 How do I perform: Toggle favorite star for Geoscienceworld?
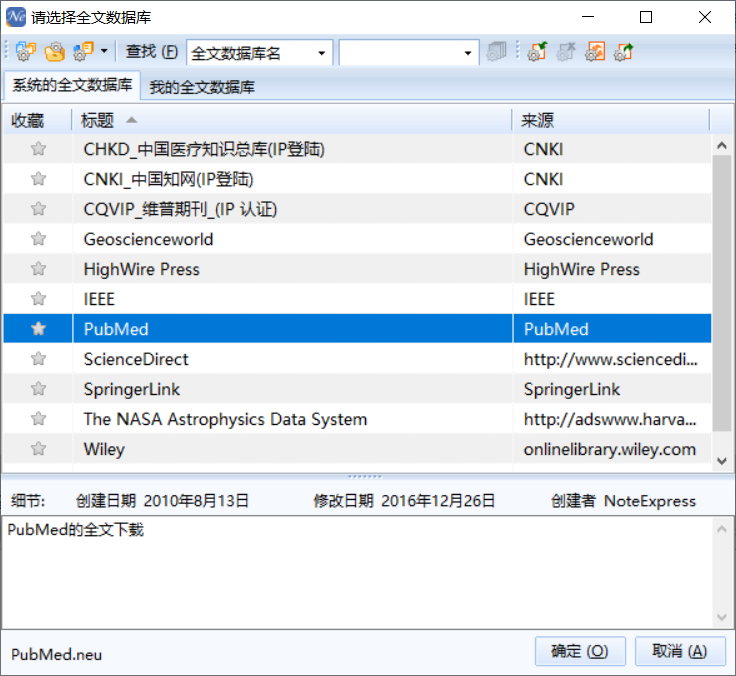(38, 239)
